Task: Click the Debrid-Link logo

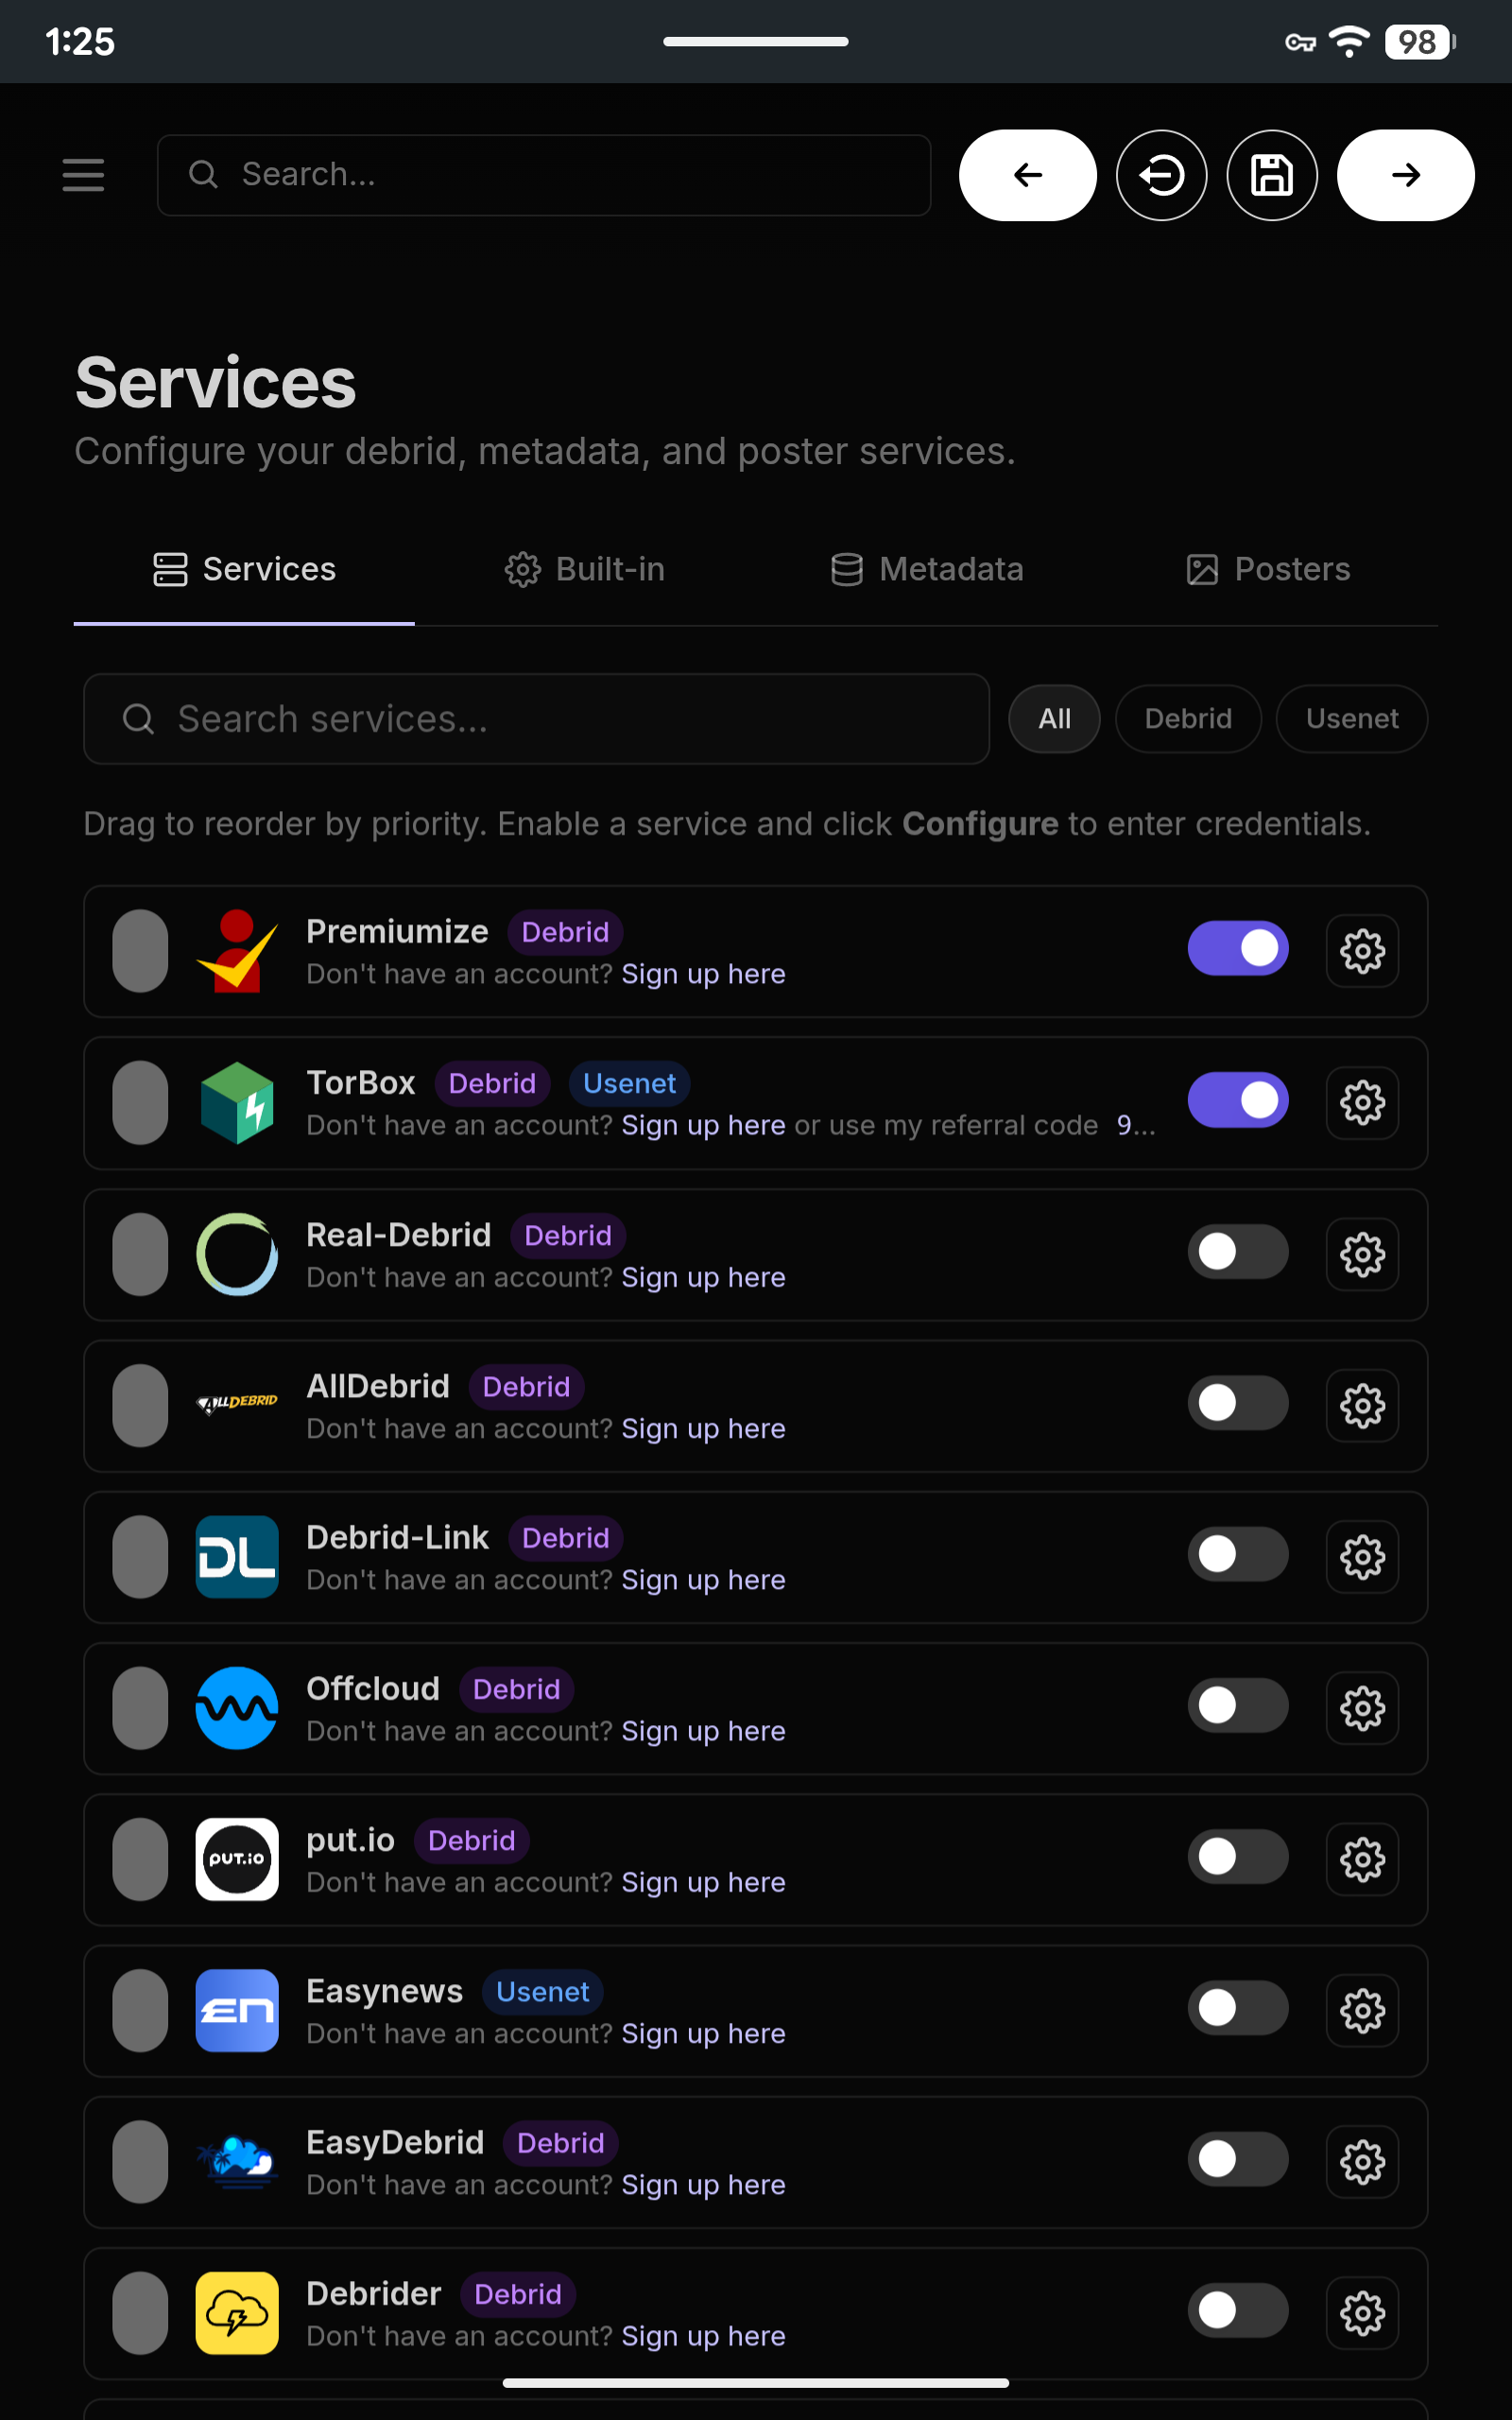Action: pos(237,1557)
